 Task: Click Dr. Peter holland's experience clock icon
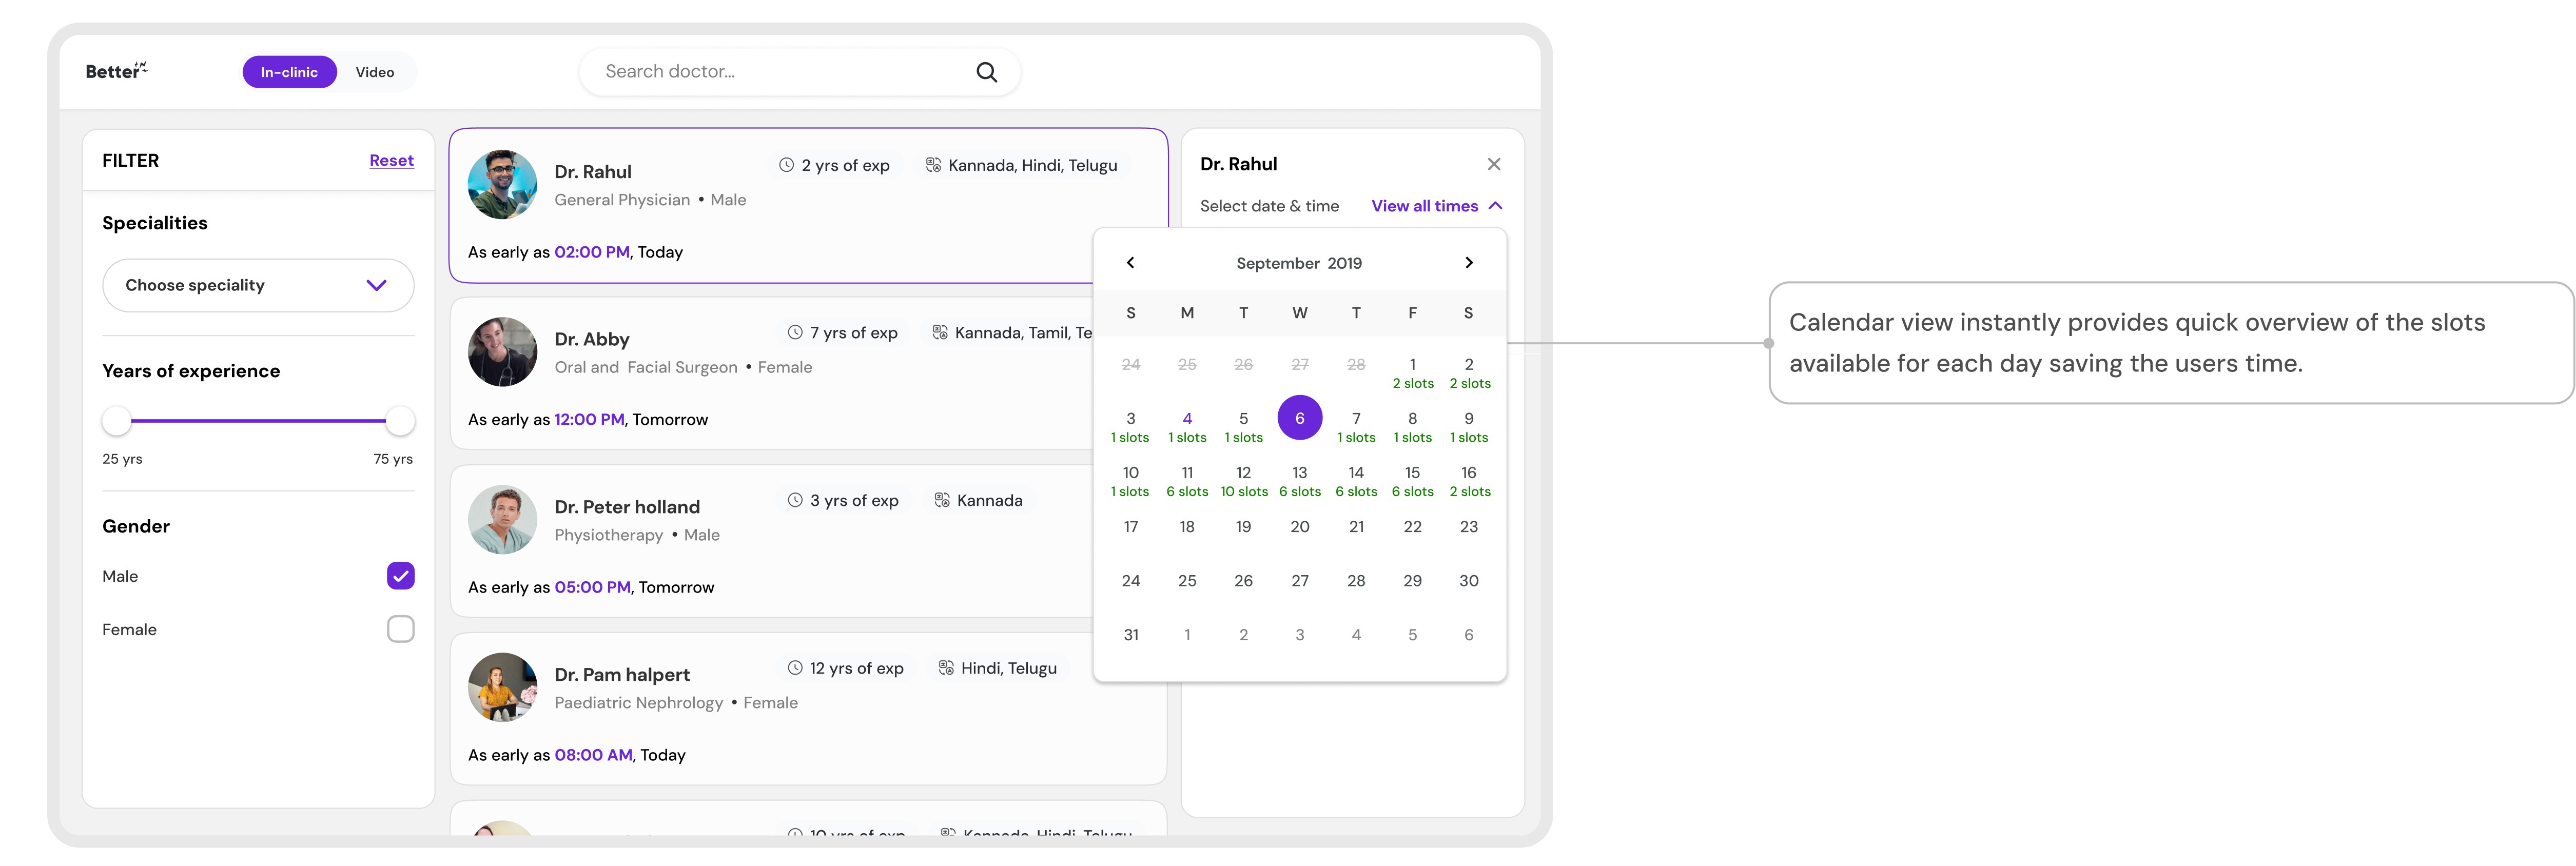(795, 500)
